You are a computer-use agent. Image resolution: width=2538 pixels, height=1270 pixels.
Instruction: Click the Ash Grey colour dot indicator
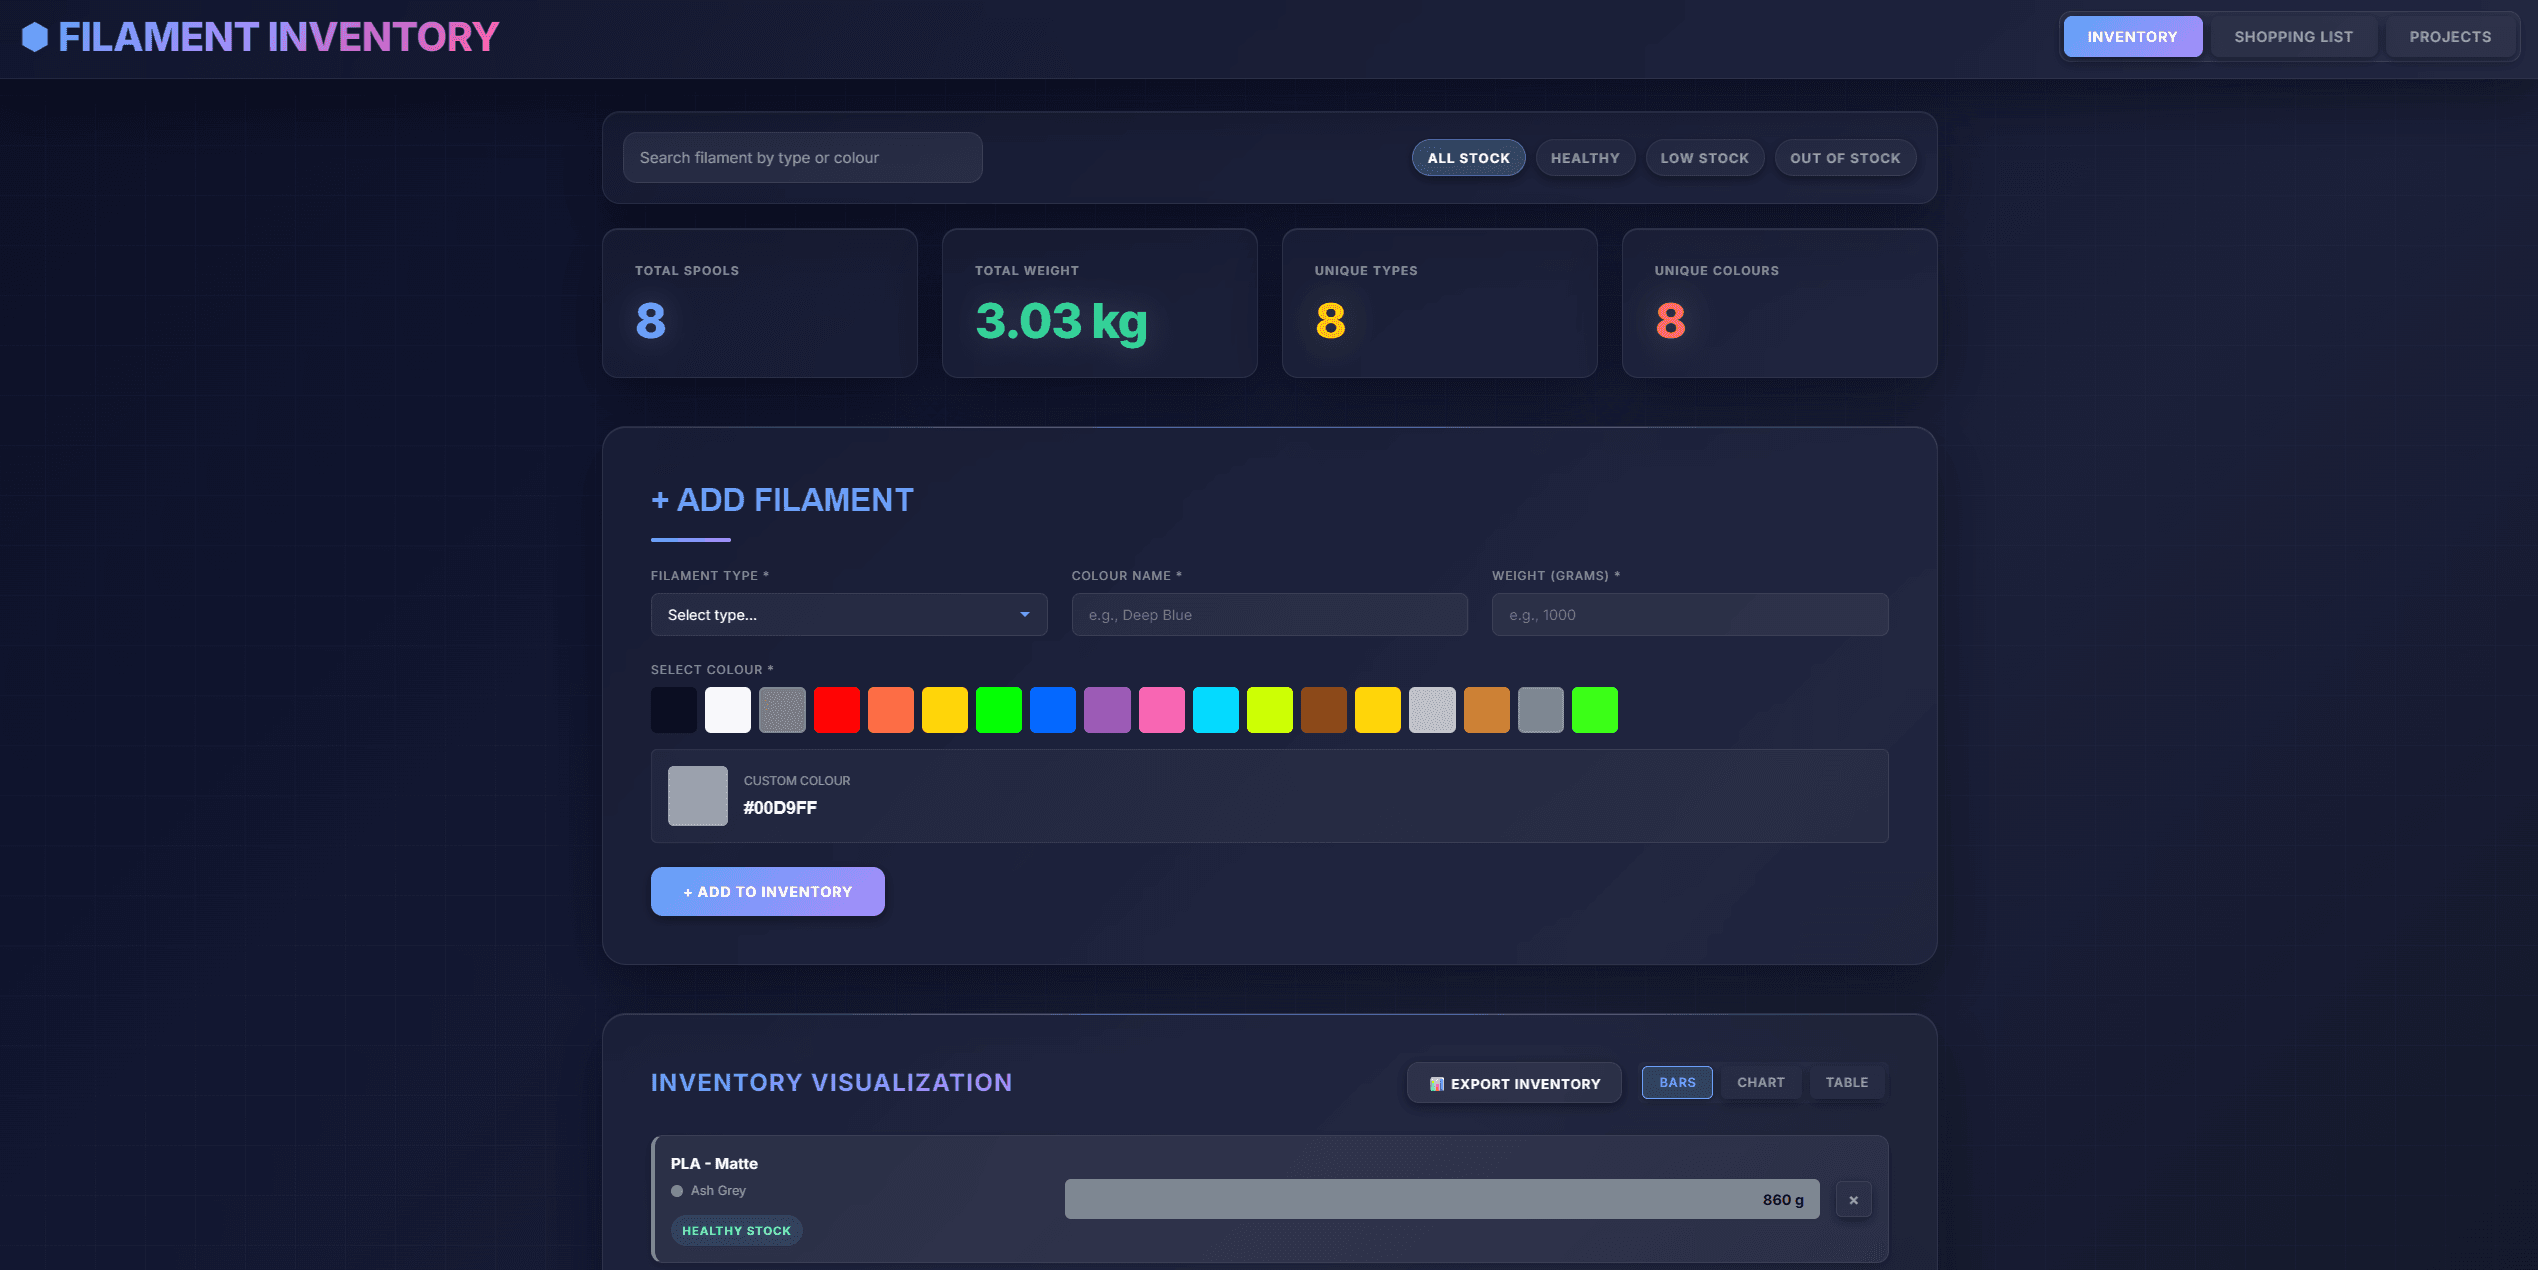(x=677, y=1191)
